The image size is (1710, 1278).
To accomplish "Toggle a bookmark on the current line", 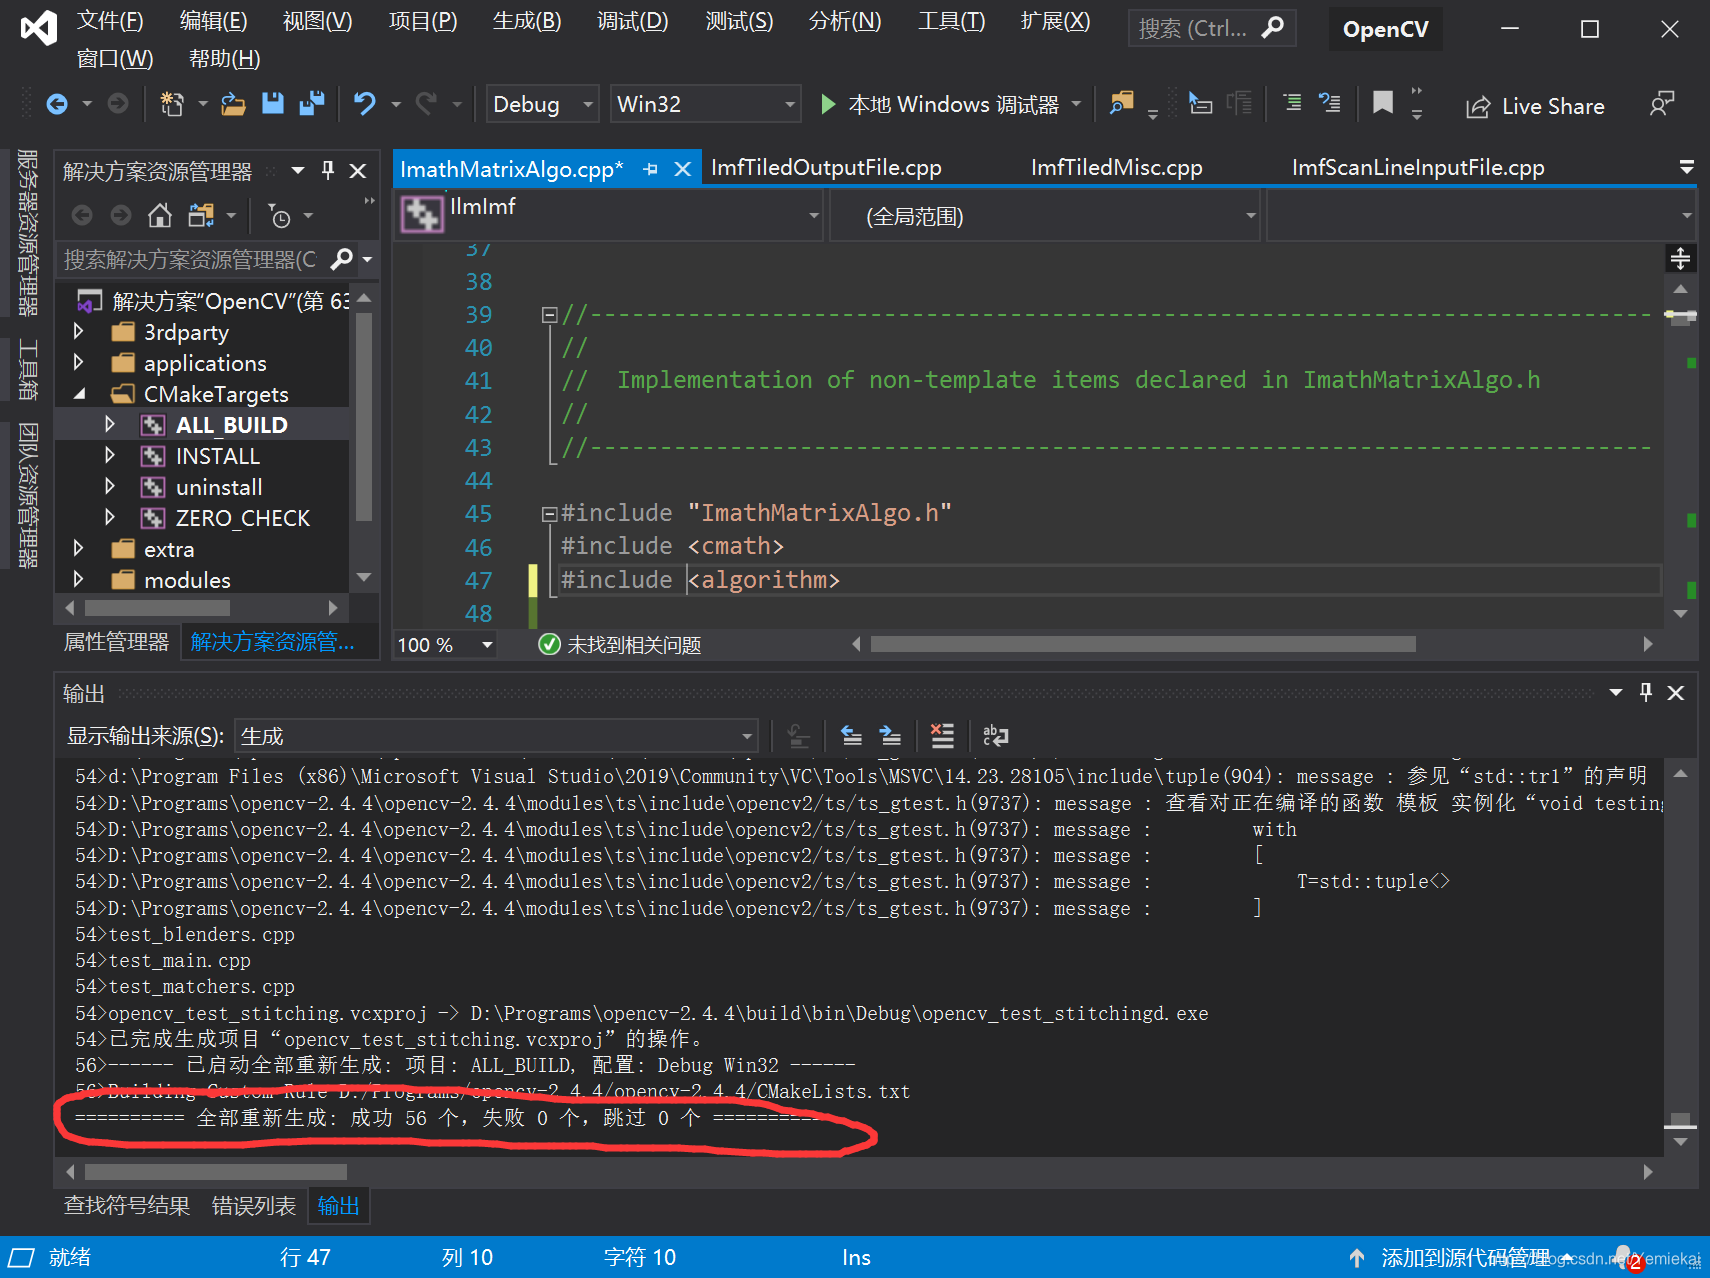I will (1382, 104).
